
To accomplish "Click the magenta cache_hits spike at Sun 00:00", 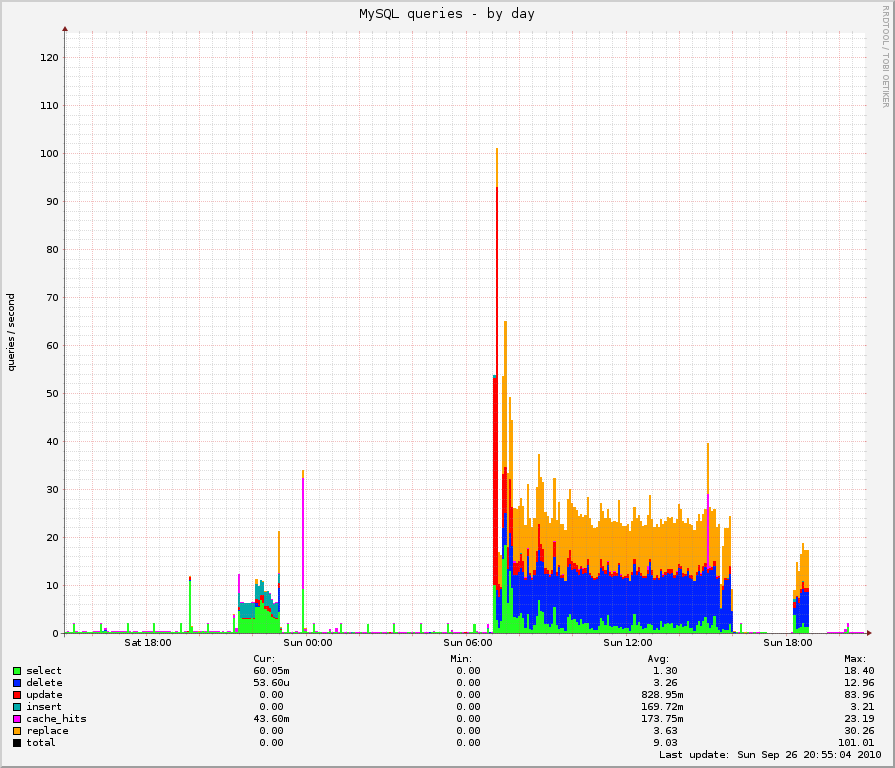I will [303, 531].
